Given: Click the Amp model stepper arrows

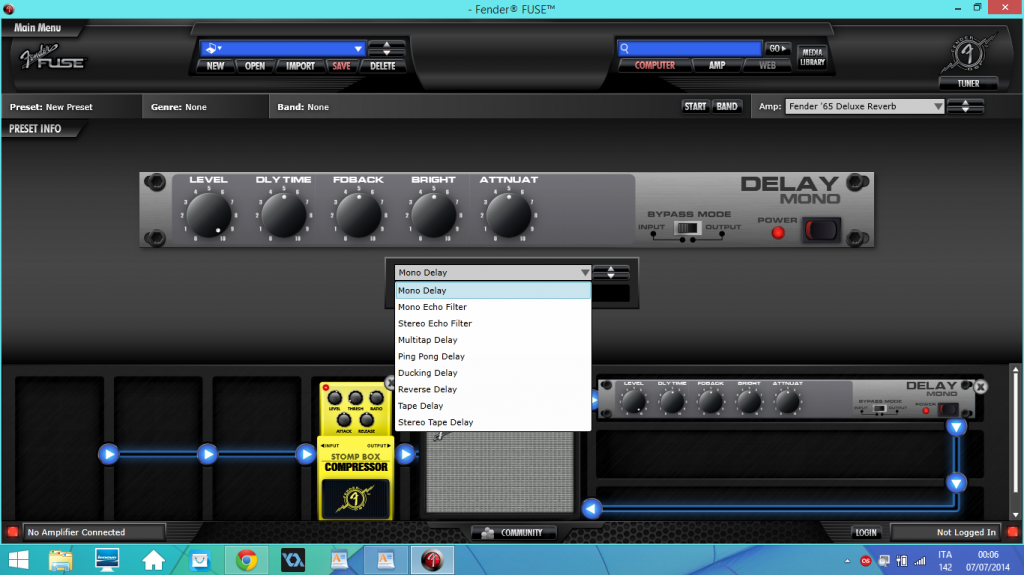Looking at the screenshot, I should click(x=965, y=107).
